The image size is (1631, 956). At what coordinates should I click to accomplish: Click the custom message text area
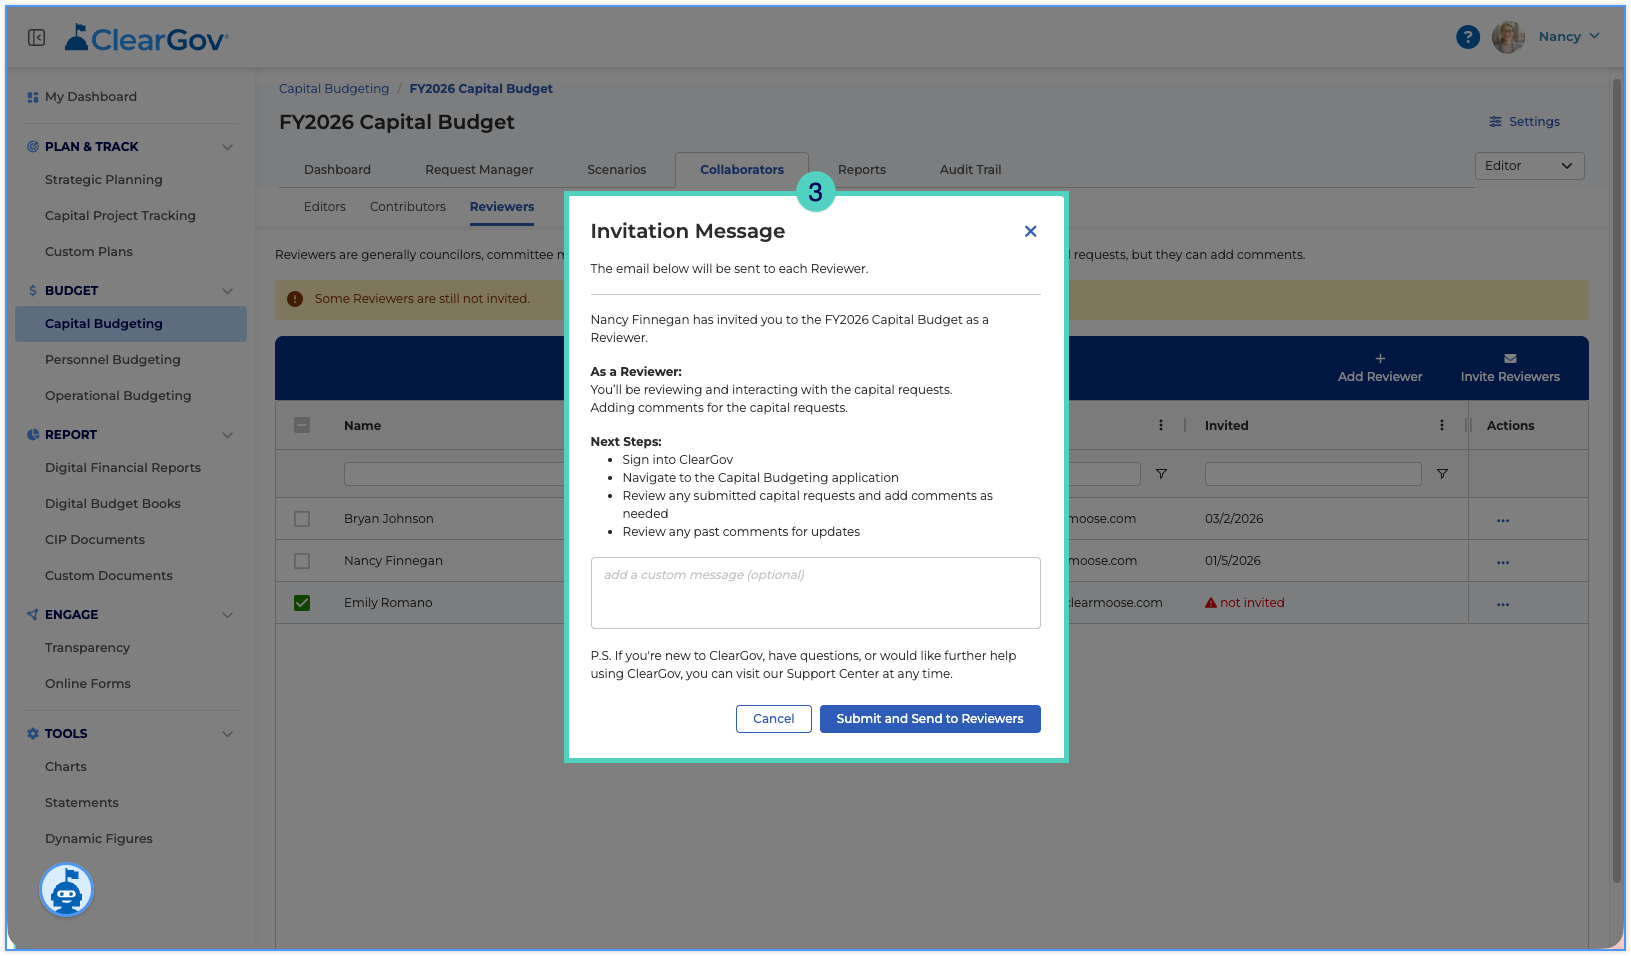tap(815, 593)
